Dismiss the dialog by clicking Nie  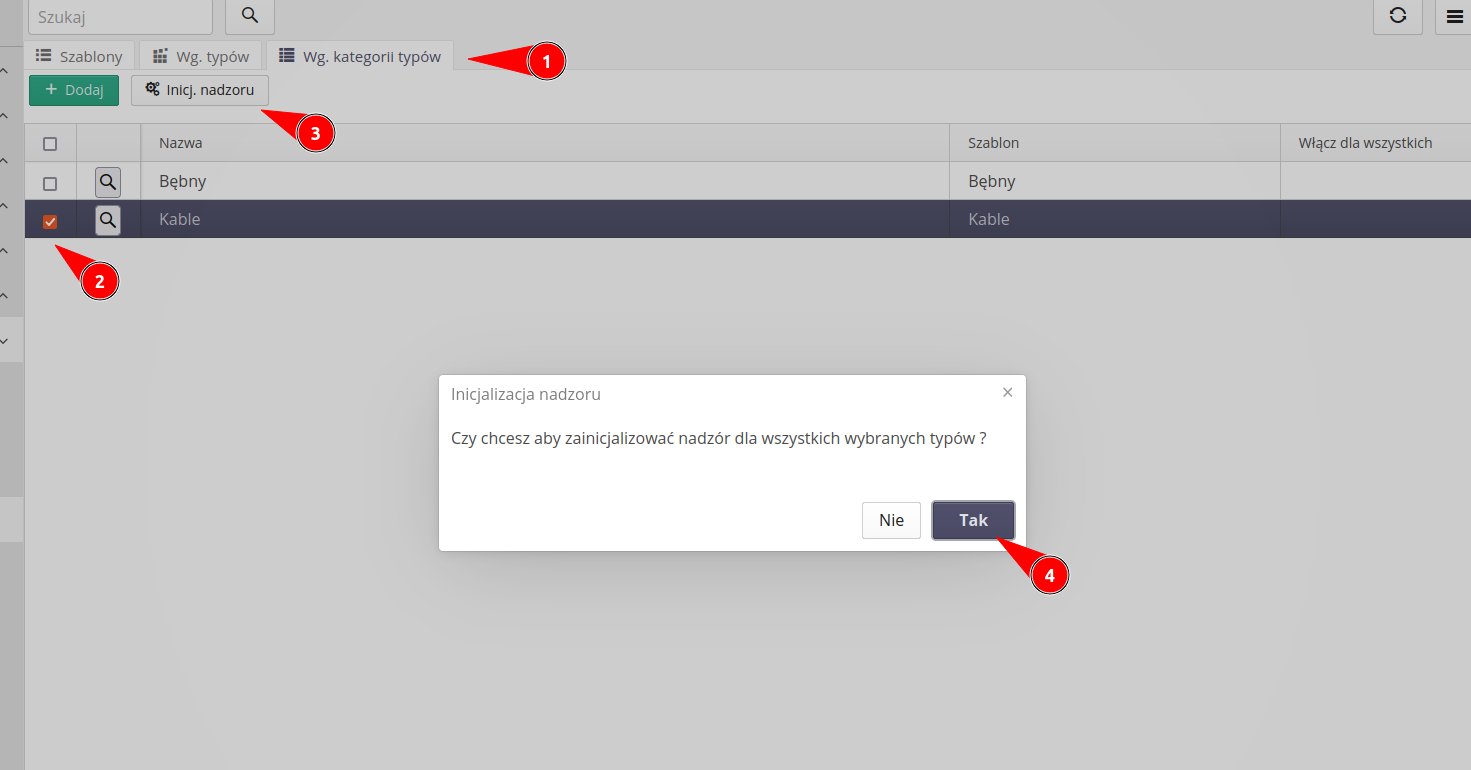[890, 520]
